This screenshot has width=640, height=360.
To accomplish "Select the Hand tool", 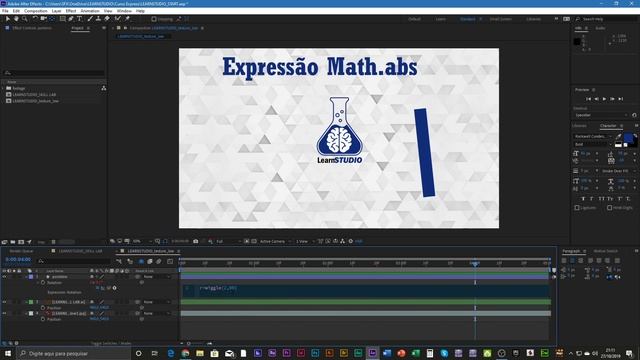I will tap(16, 19).
